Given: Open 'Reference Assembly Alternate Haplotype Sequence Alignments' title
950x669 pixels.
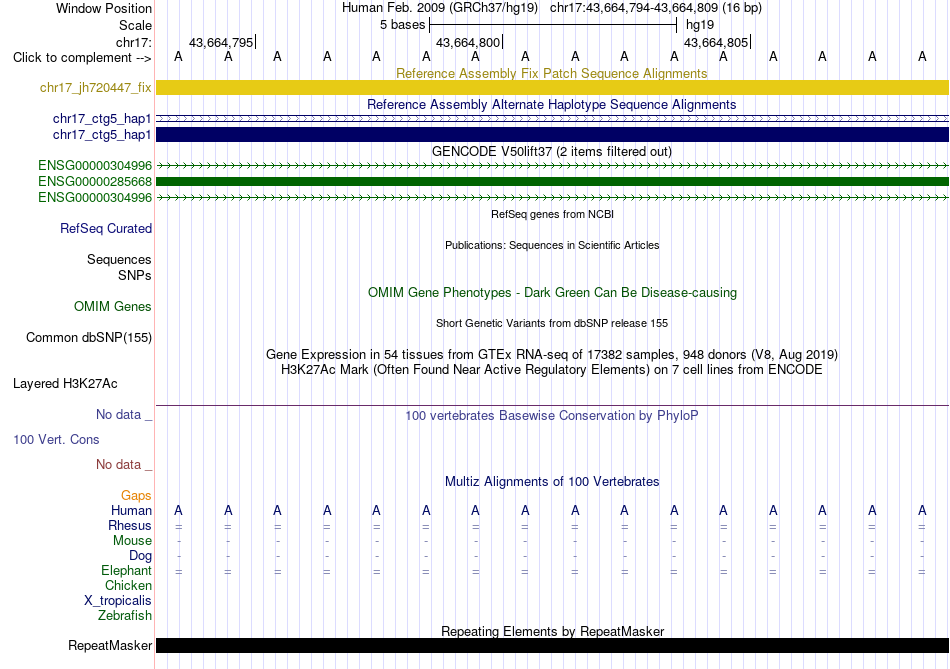Looking at the screenshot, I should (552, 104).
